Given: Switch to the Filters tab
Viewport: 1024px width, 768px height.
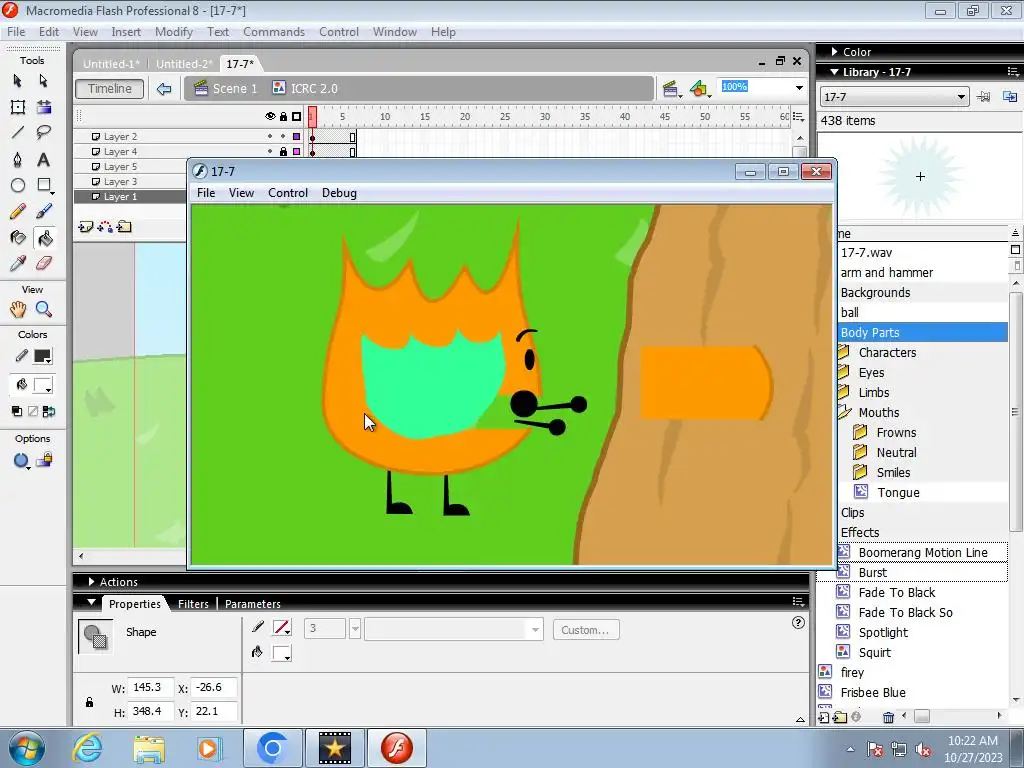Looking at the screenshot, I should pos(193,603).
